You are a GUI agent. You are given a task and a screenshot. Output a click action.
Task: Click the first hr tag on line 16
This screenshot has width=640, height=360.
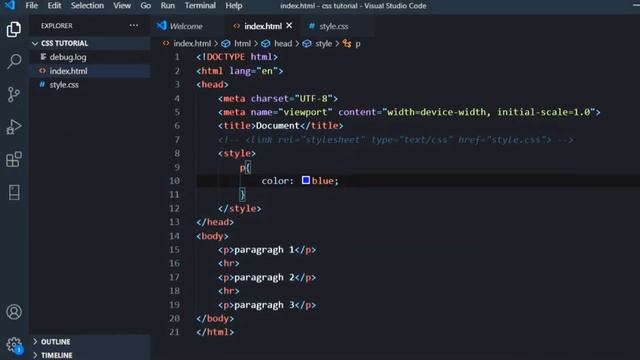click(x=229, y=263)
